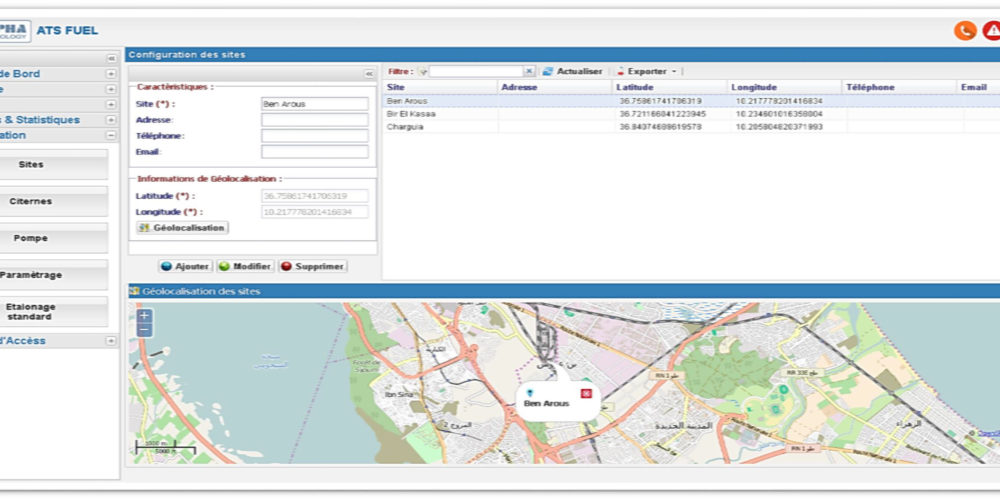Click the Modifier button
Image resolution: width=1000 pixels, height=500 pixels.
(x=245, y=267)
